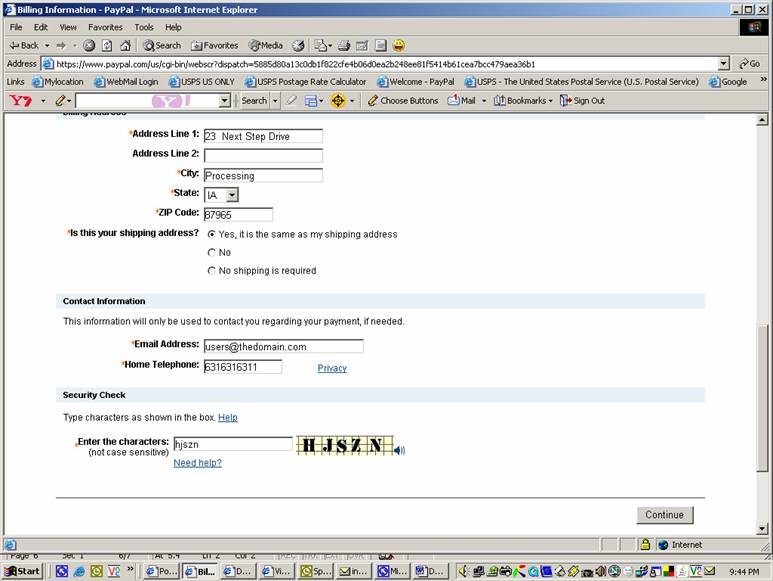773x581 pixels.
Task: Click the Help link in Security Check
Action: 228,417
